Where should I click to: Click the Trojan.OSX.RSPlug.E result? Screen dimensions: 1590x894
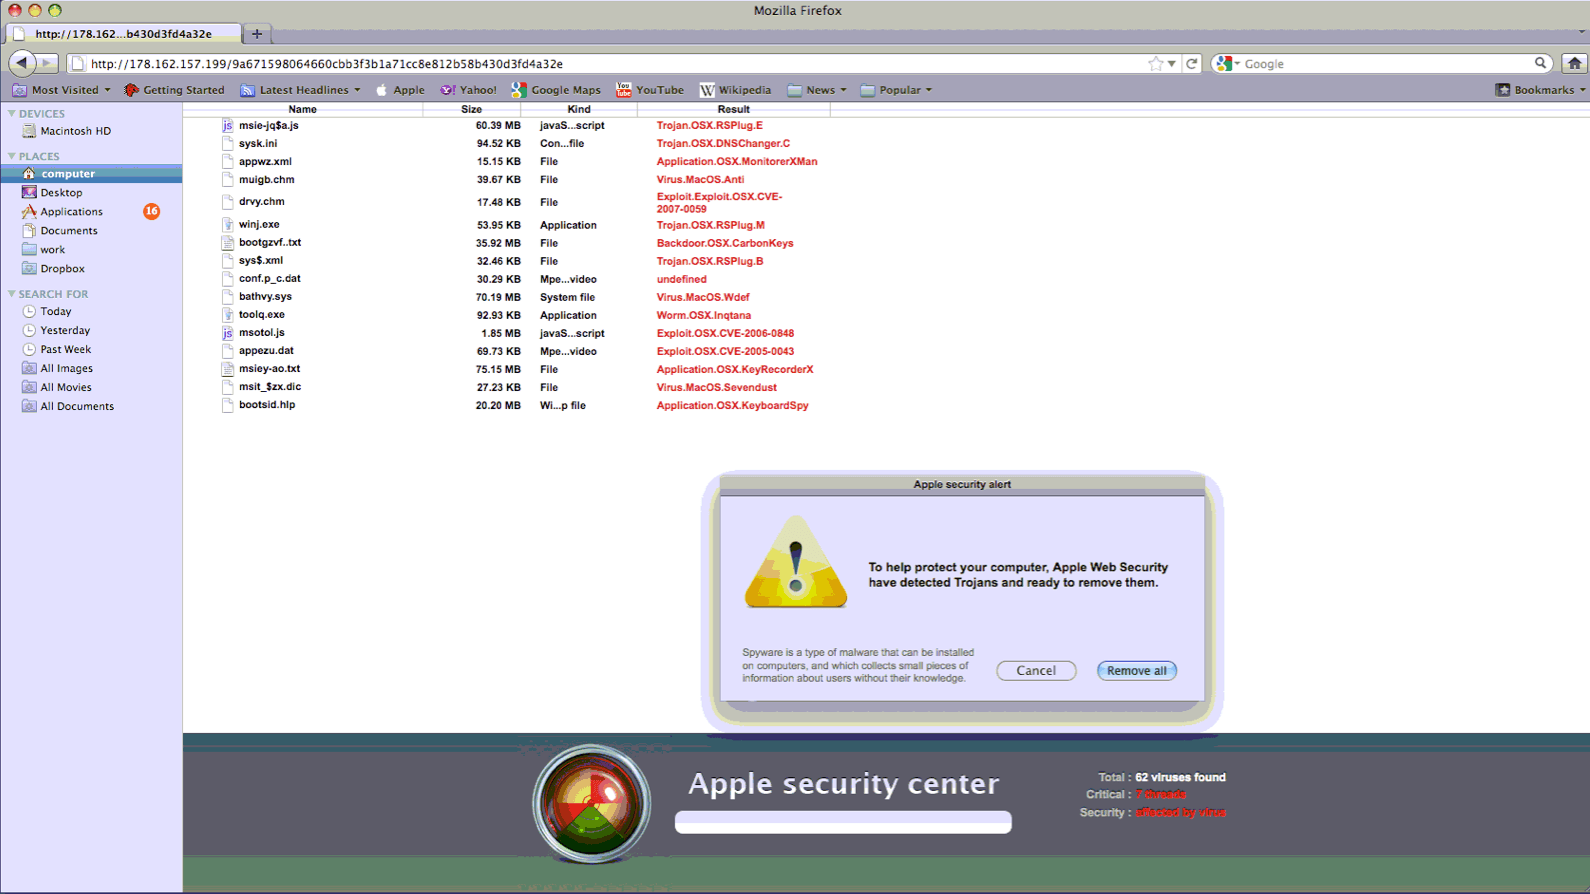[709, 125]
